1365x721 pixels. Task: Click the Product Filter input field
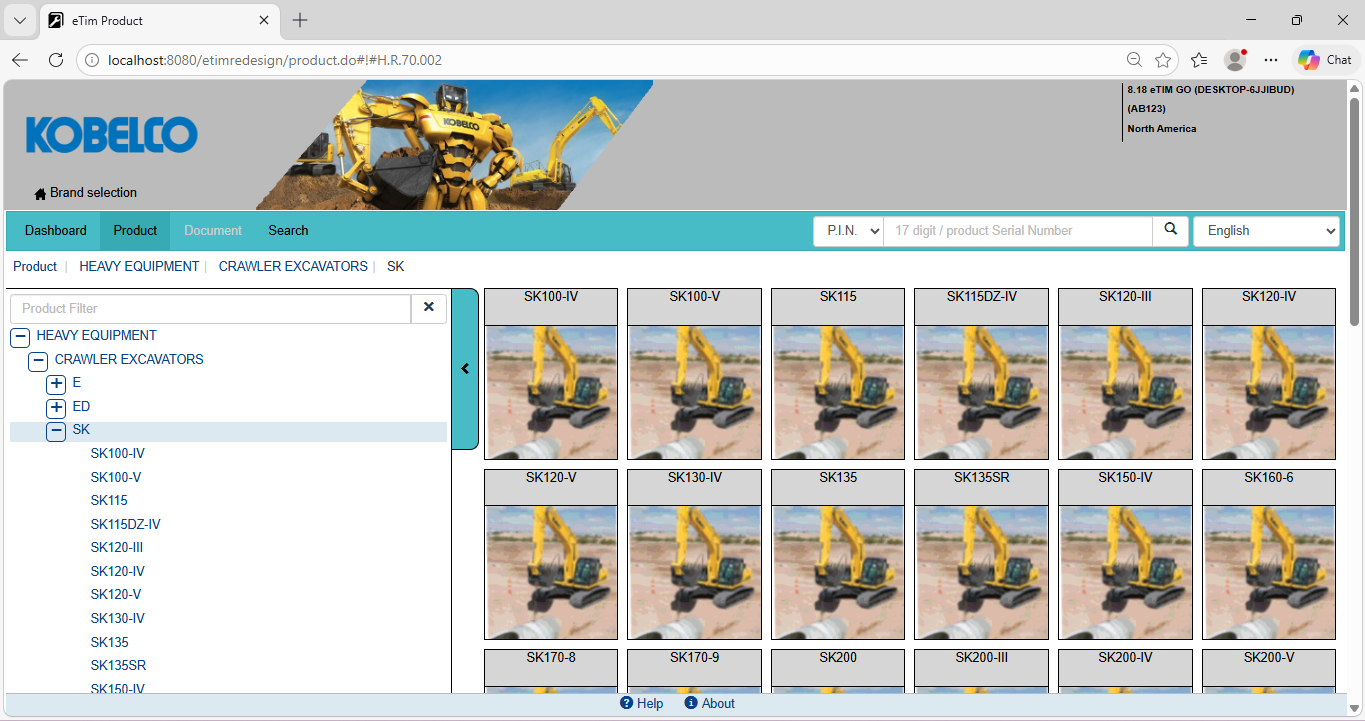click(x=210, y=308)
